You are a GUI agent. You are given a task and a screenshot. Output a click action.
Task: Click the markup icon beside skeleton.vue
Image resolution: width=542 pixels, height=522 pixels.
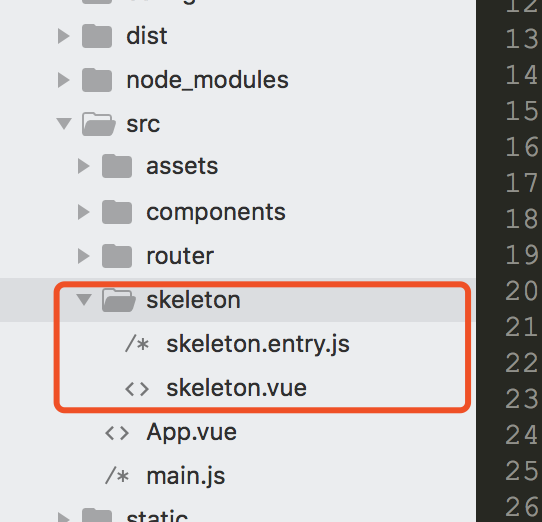pyautogui.click(x=137, y=389)
